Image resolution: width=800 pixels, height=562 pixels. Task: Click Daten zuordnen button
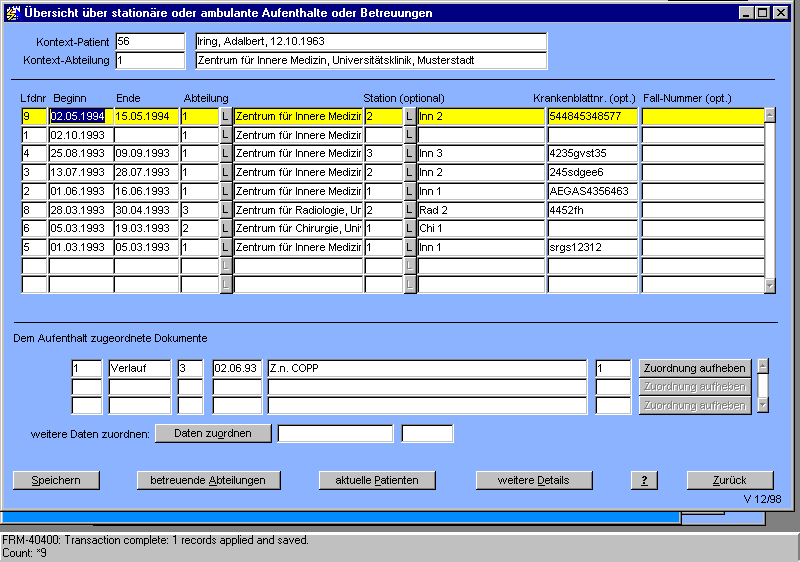[x=213, y=433]
